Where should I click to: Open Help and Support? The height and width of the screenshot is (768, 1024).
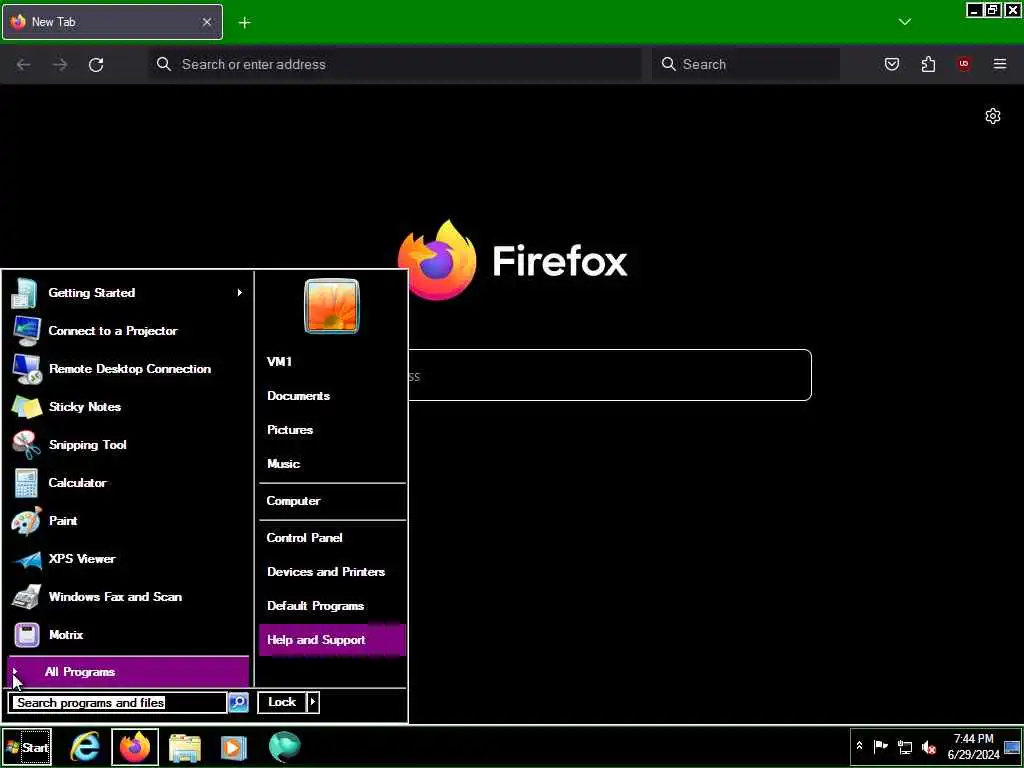[332, 640]
